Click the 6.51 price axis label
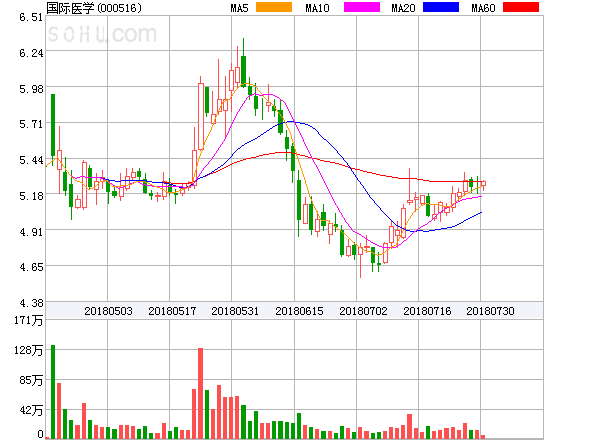The image size is (600, 440). tap(31, 17)
